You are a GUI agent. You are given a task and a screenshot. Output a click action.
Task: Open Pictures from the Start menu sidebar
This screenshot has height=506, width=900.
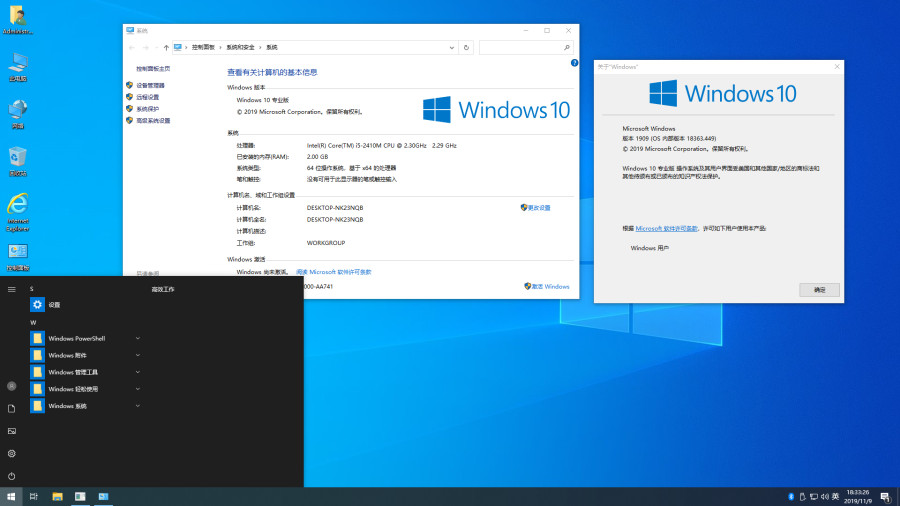coord(11,431)
